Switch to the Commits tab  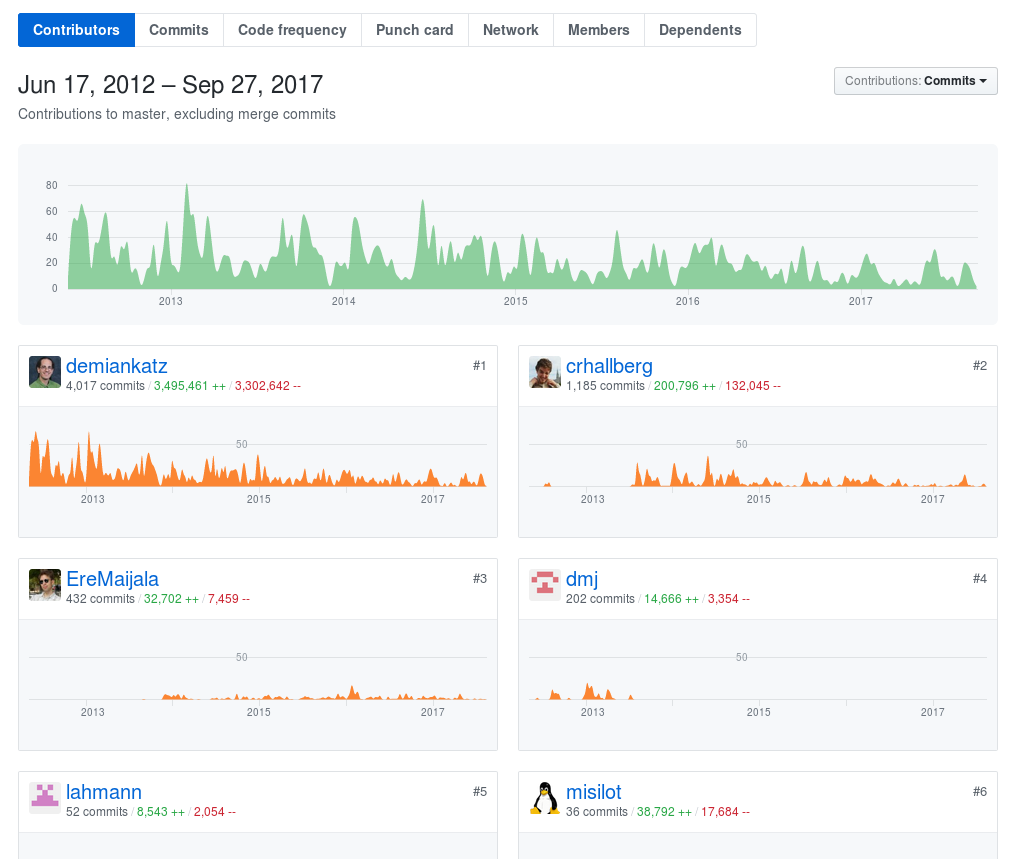[179, 30]
